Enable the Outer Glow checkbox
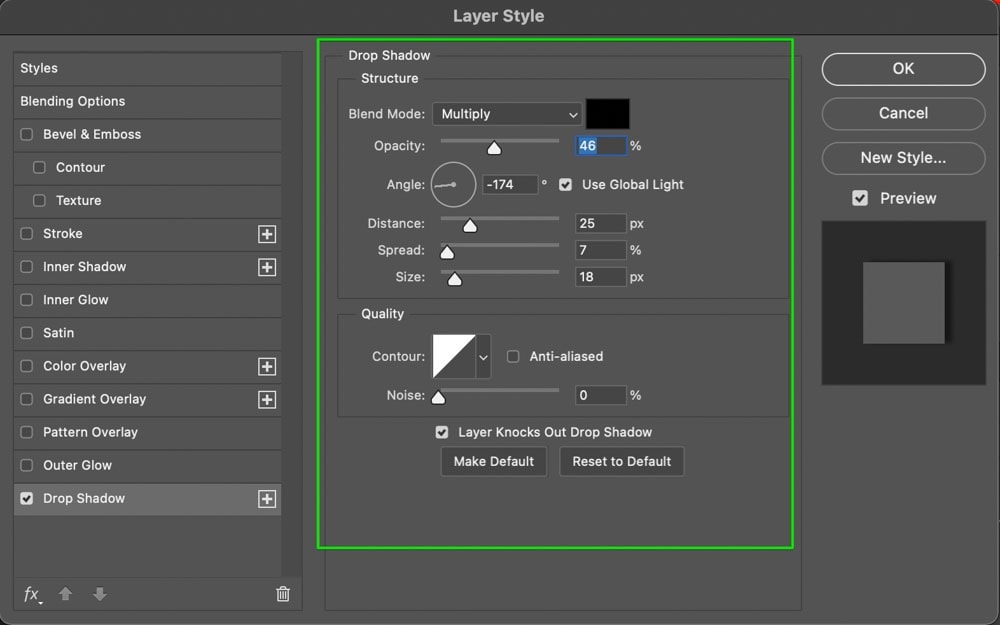The image size is (1000, 625). click(27, 466)
